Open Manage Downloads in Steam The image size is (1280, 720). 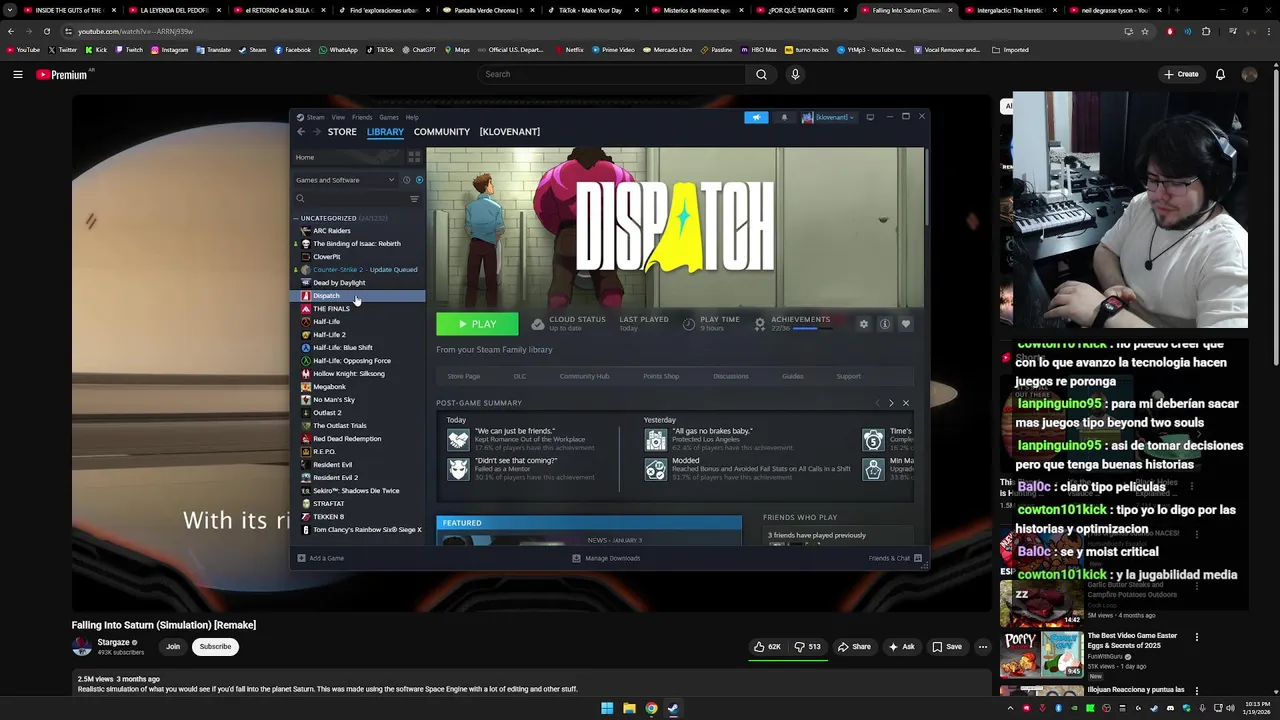click(x=606, y=558)
